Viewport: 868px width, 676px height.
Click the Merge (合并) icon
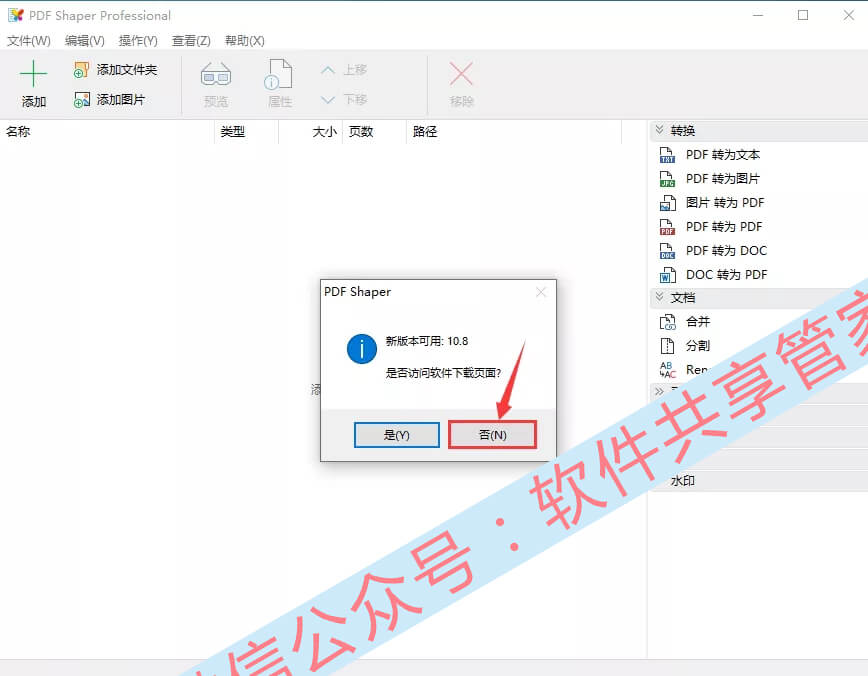667,322
